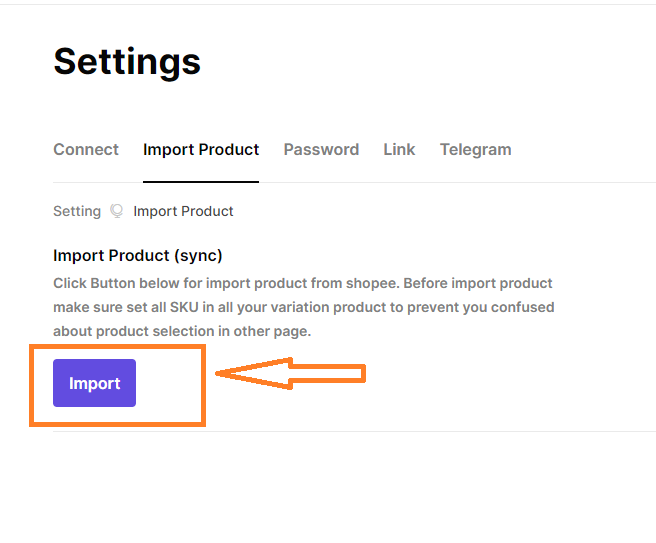Click the word SKU in the description

click(x=184, y=307)
